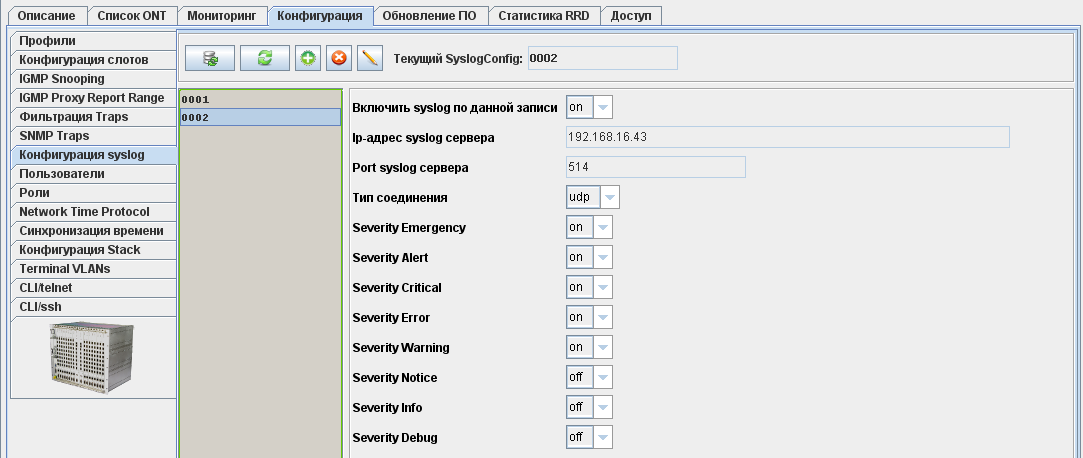The width and height of the screenshot is (1083, 458).
Task: Open Terminal VLANs section
Action: coord(94,269)
